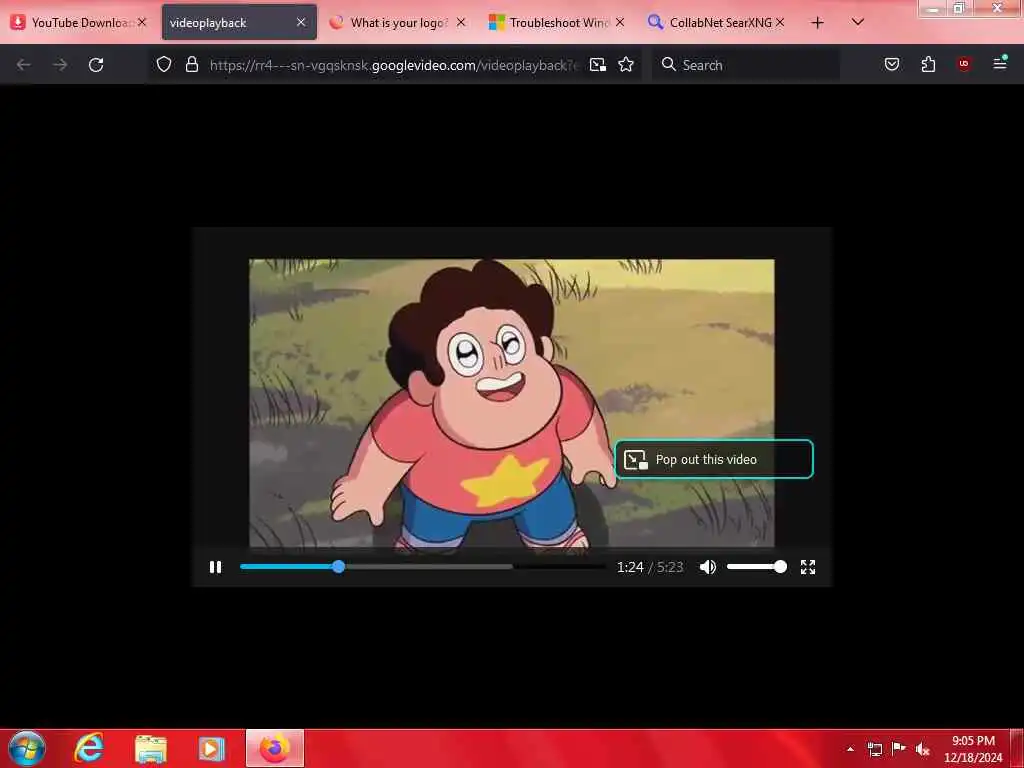Screen dimensions: 1024x768
Task: Open a new browser tab
Action: (x=817, y=23)
